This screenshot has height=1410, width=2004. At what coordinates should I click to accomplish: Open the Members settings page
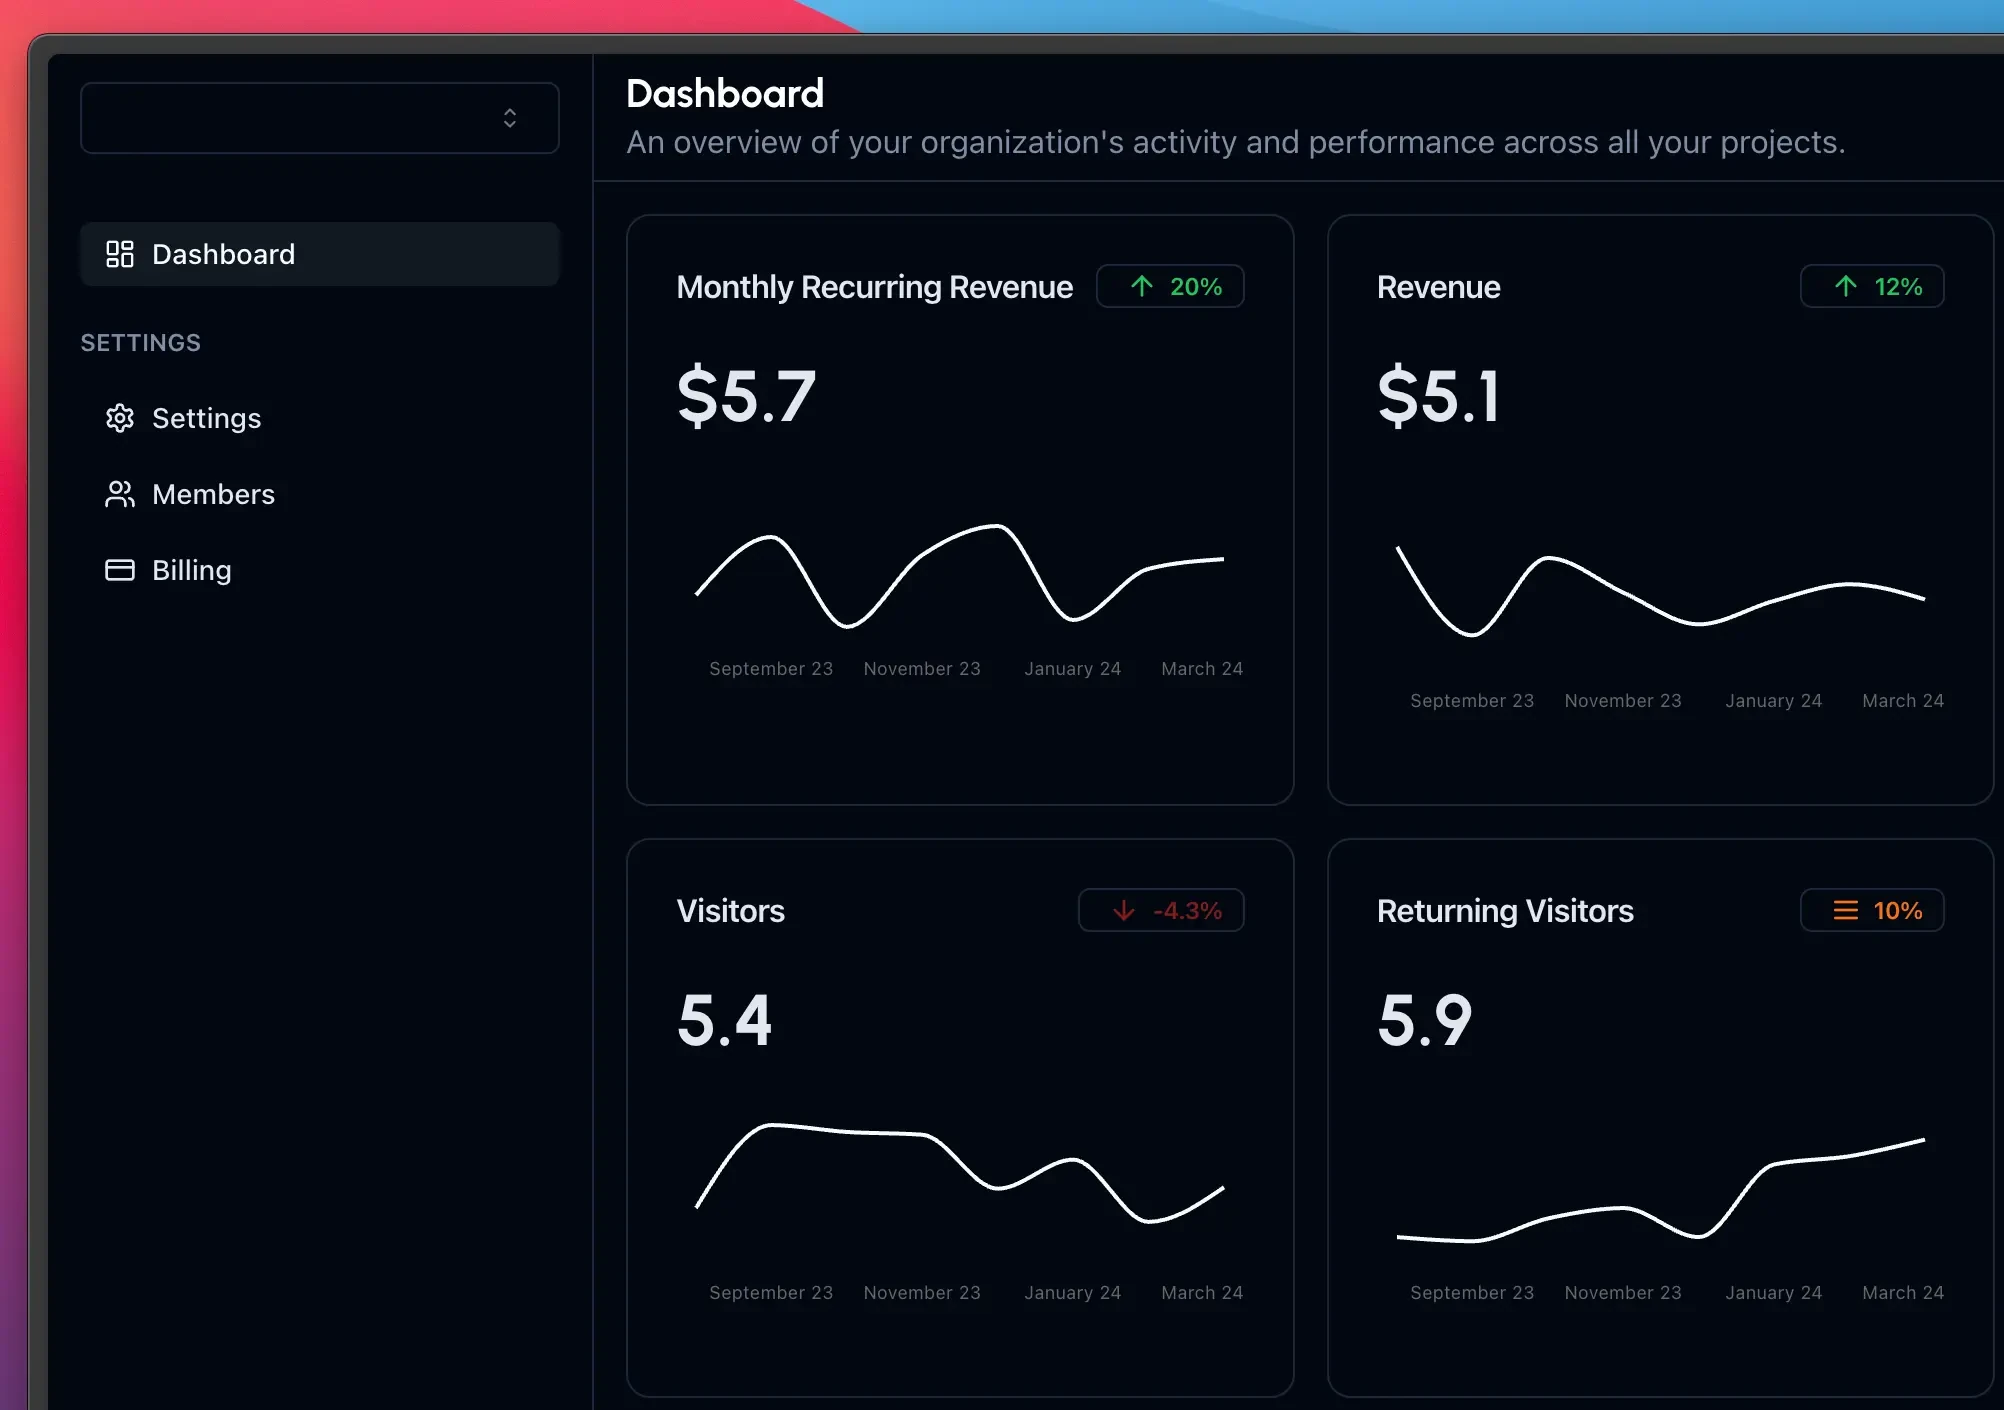point(214,493)
